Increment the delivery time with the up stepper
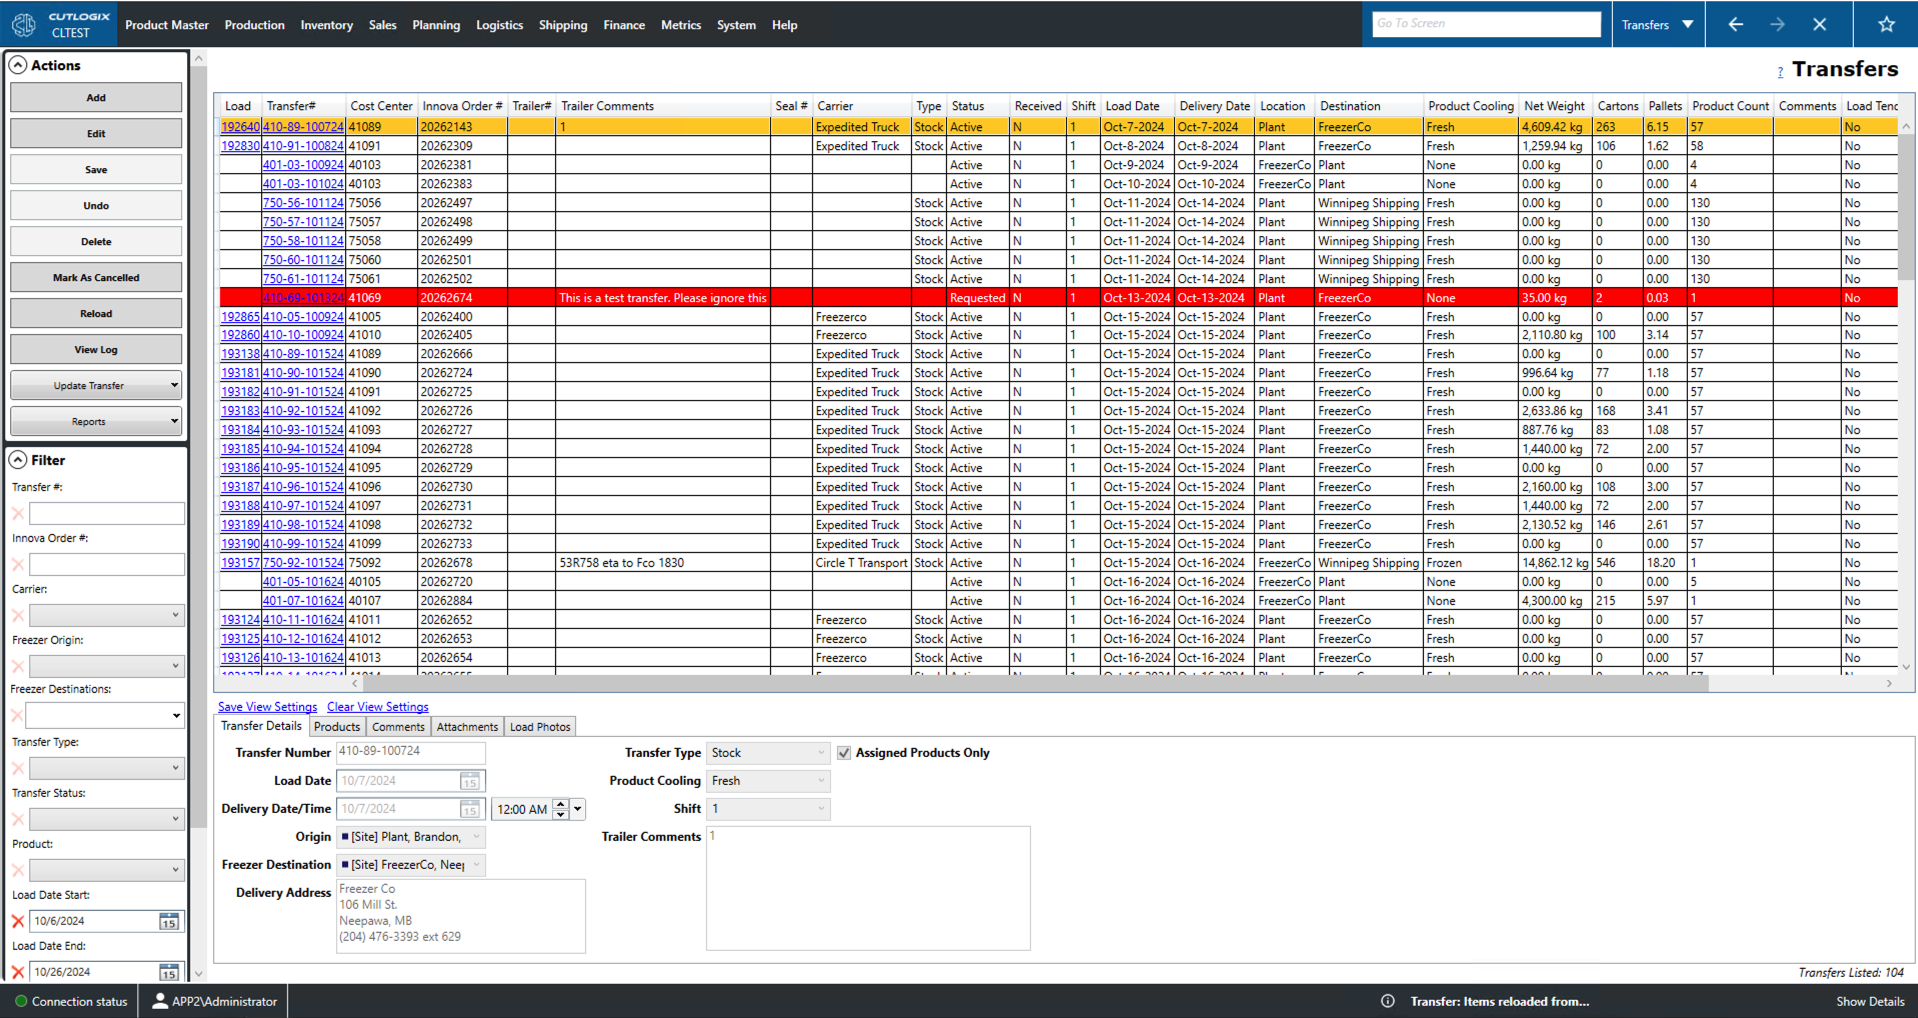 tap(561, 803)
